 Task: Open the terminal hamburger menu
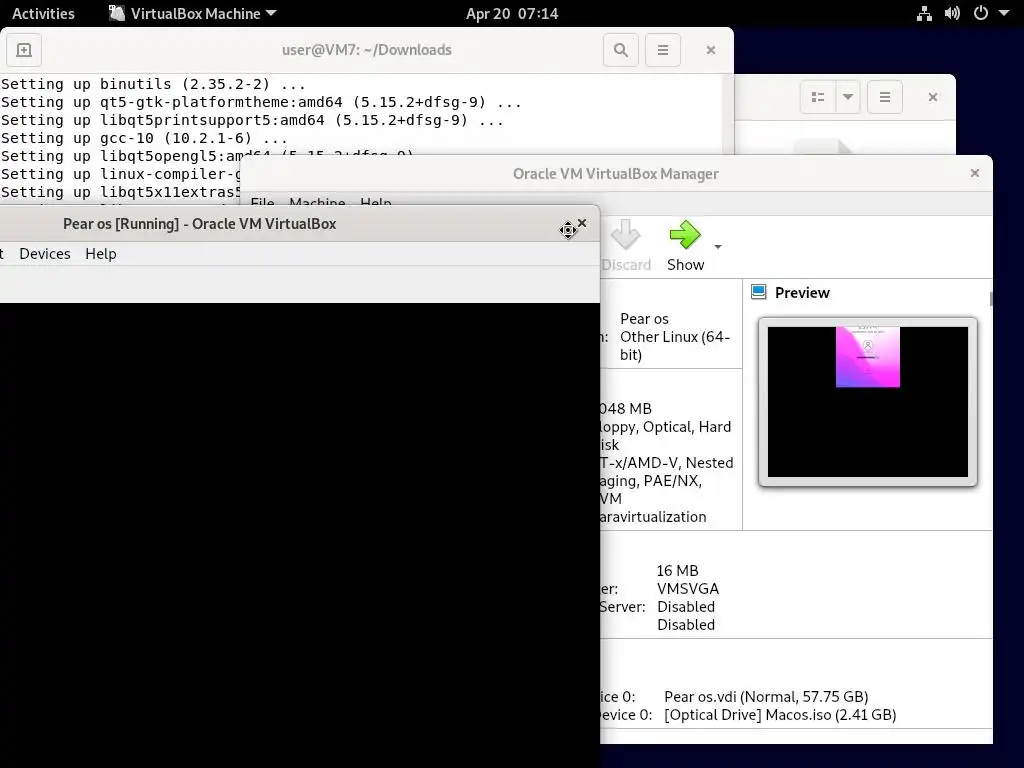pyautogui.click(x=662, y=50)
